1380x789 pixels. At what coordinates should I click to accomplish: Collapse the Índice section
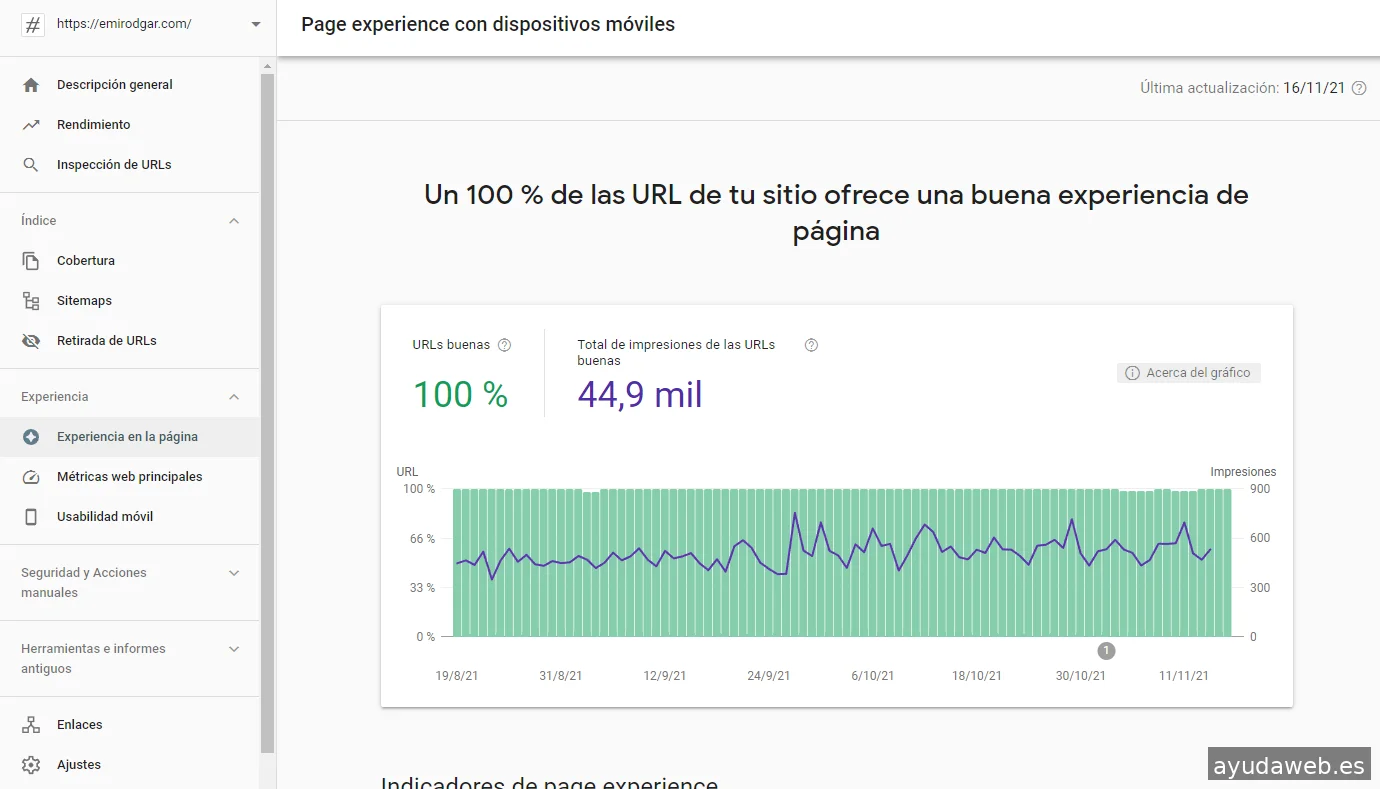tap(234, 221)
